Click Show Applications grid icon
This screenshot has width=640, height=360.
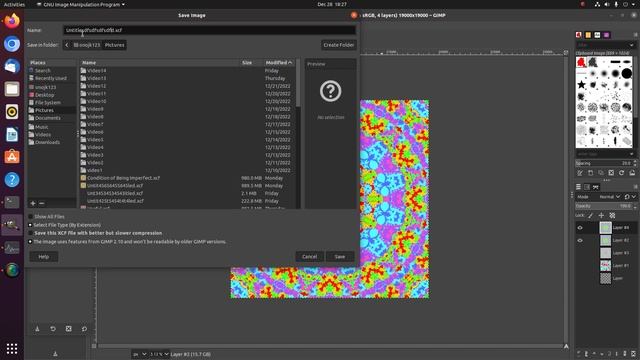pyautogui.click(x=12, y=348)
